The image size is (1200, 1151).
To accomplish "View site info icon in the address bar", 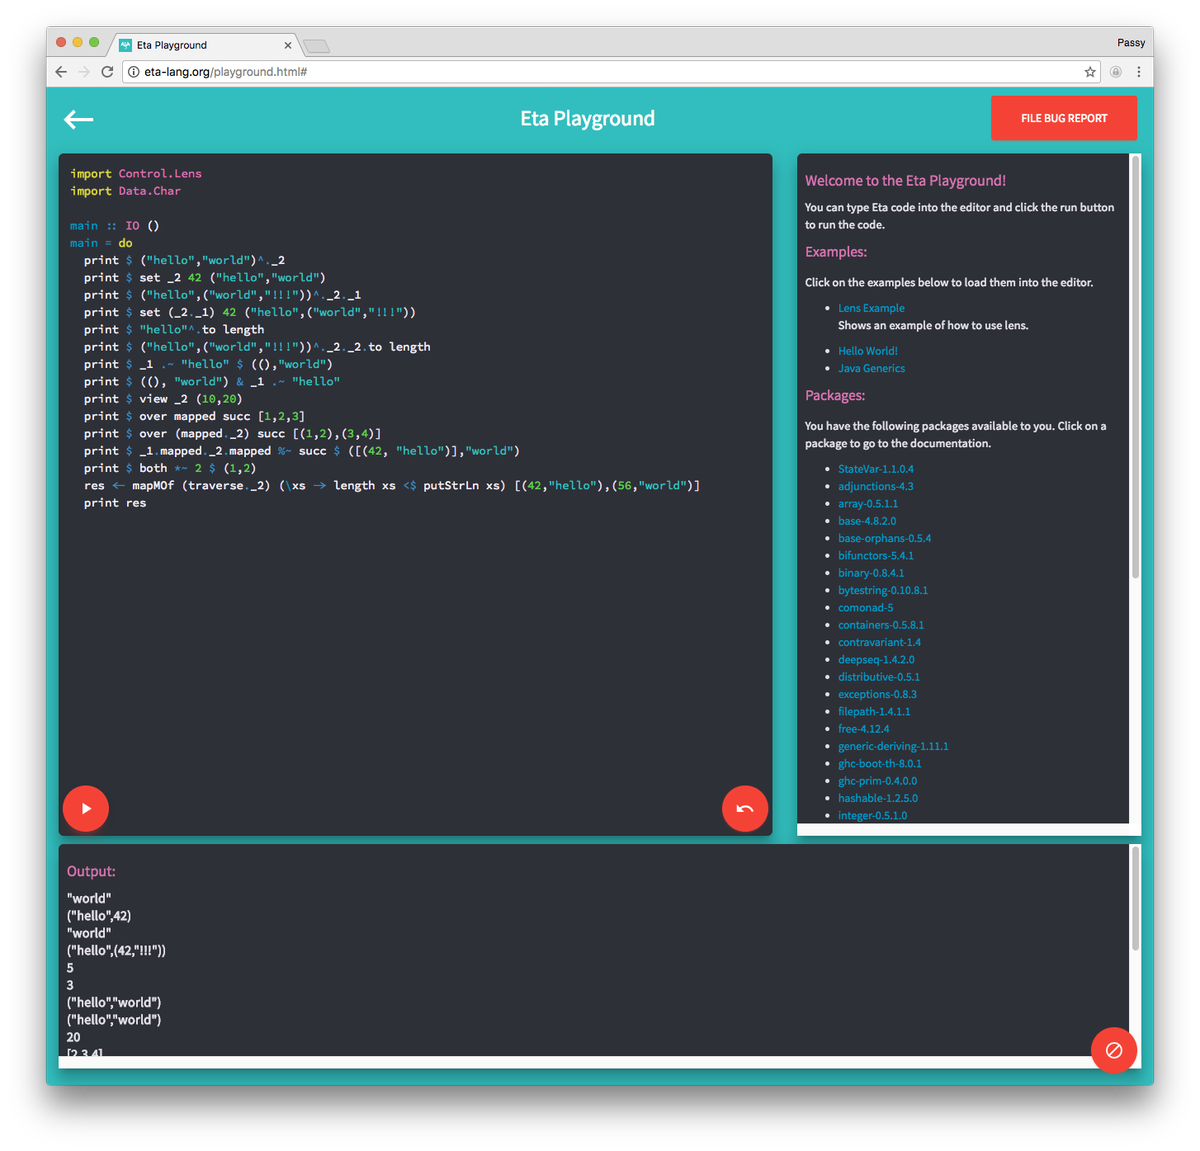I will [133, 72].
